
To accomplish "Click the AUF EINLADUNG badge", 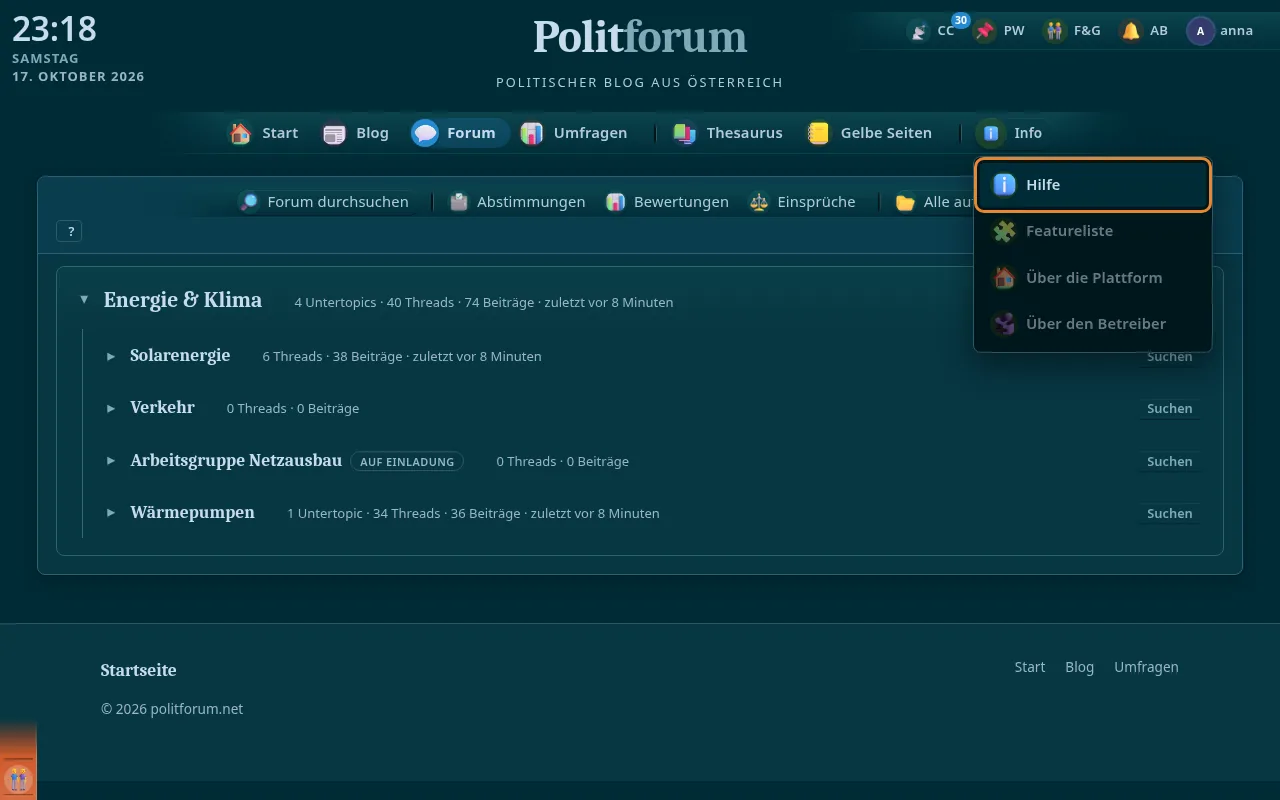I will click(407, 461).
